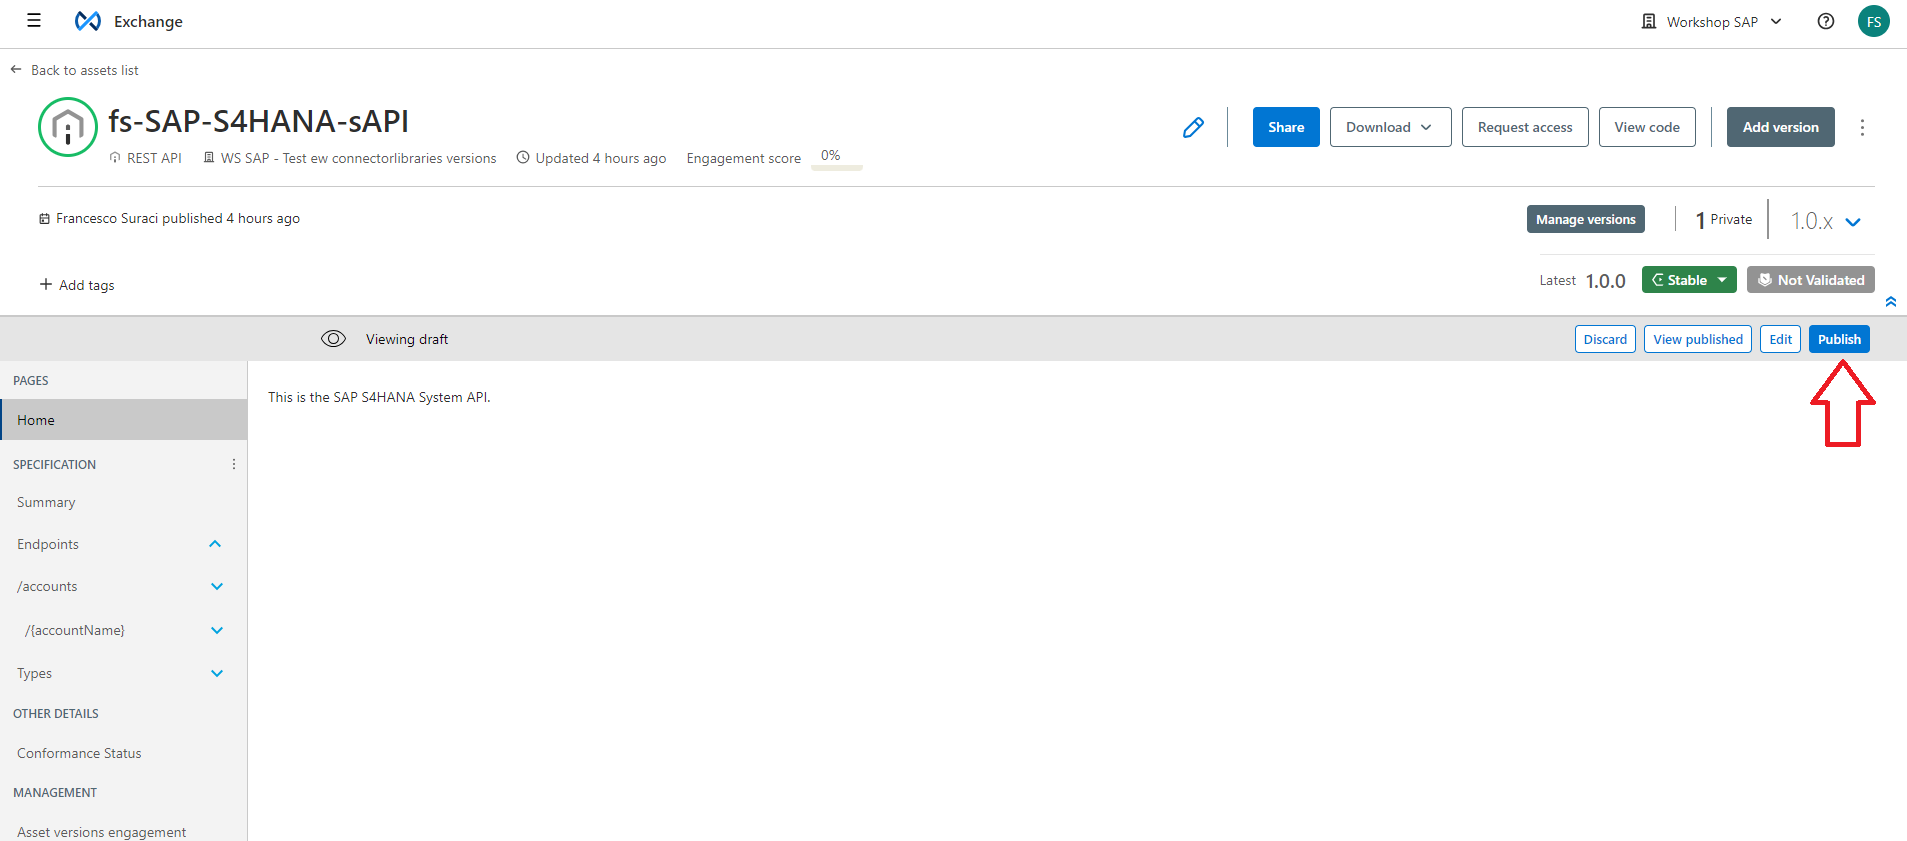Discard the current draft
This screenshot has width=1907, height=841.
[1605, 339]
